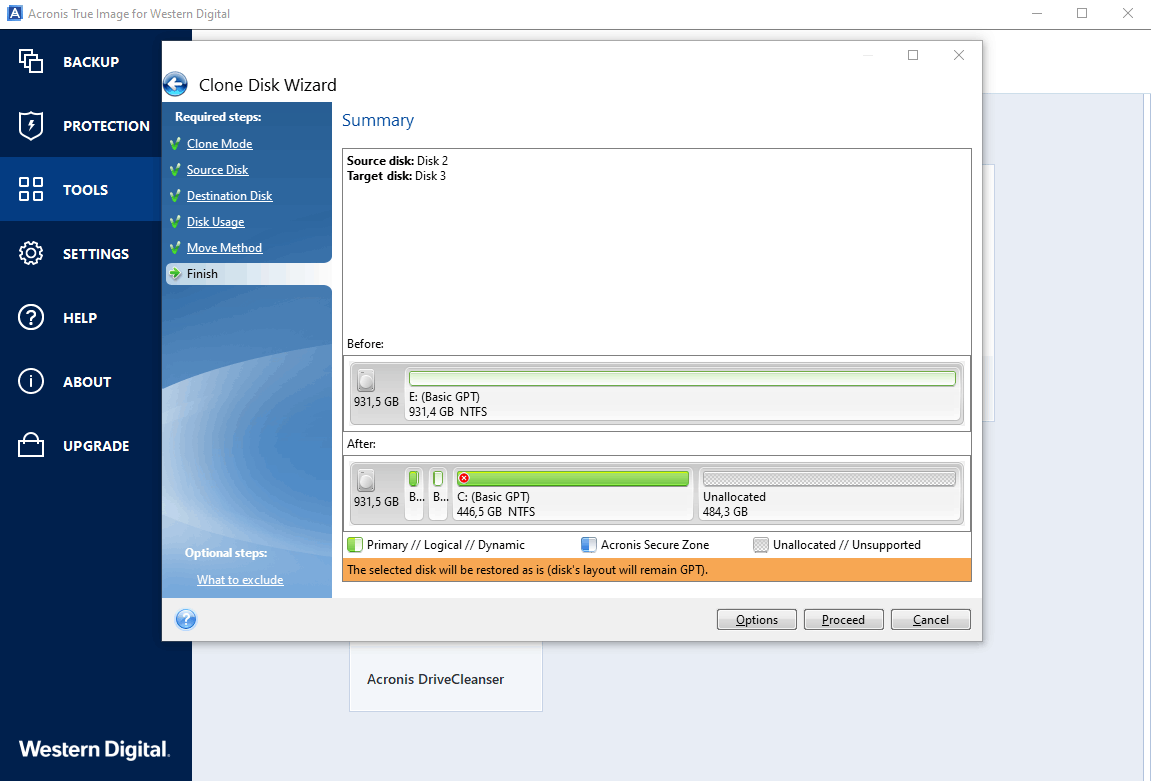1151x781 pixels.
Task: Click the Unallocated legend swatch
Action: click(x=760, y=545)
